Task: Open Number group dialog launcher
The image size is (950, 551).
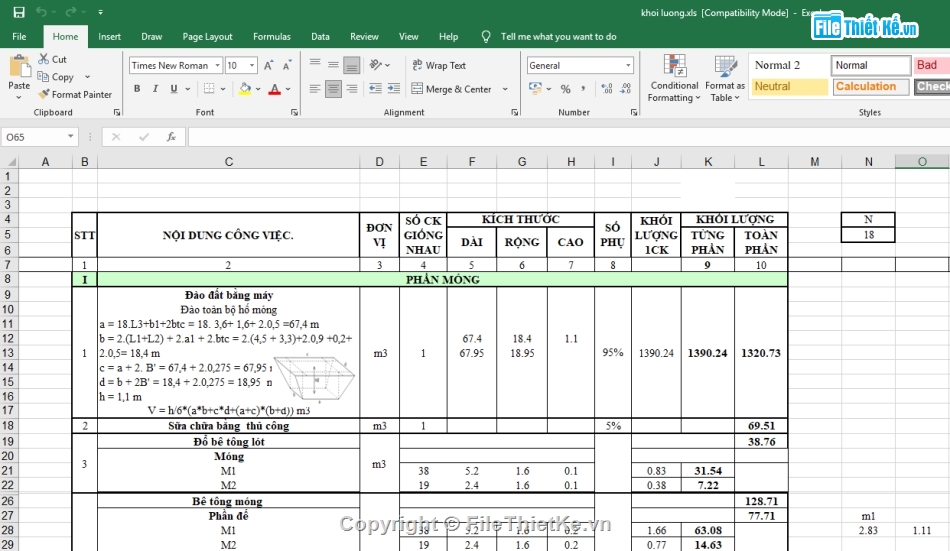Action: [634, 112]
